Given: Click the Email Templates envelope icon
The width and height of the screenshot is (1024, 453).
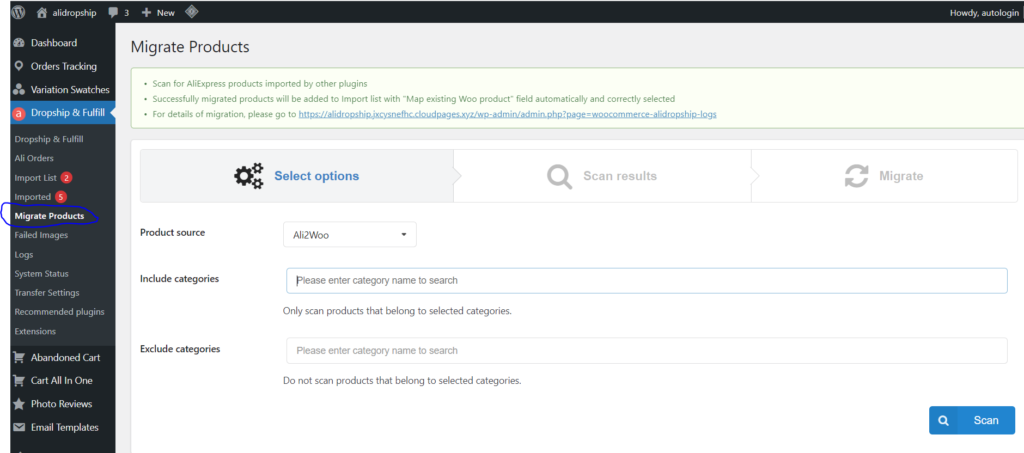Looking at the screenshot, I should 19,428.
